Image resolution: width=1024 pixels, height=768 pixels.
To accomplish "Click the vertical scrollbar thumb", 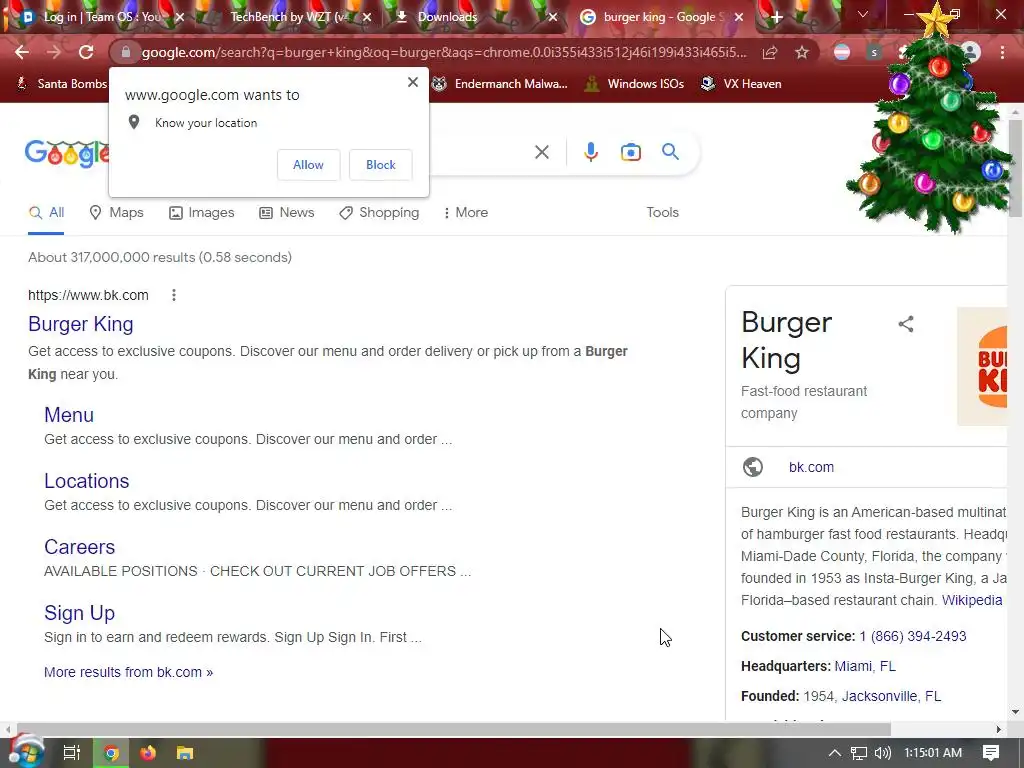I will [x=1015, y=168].
